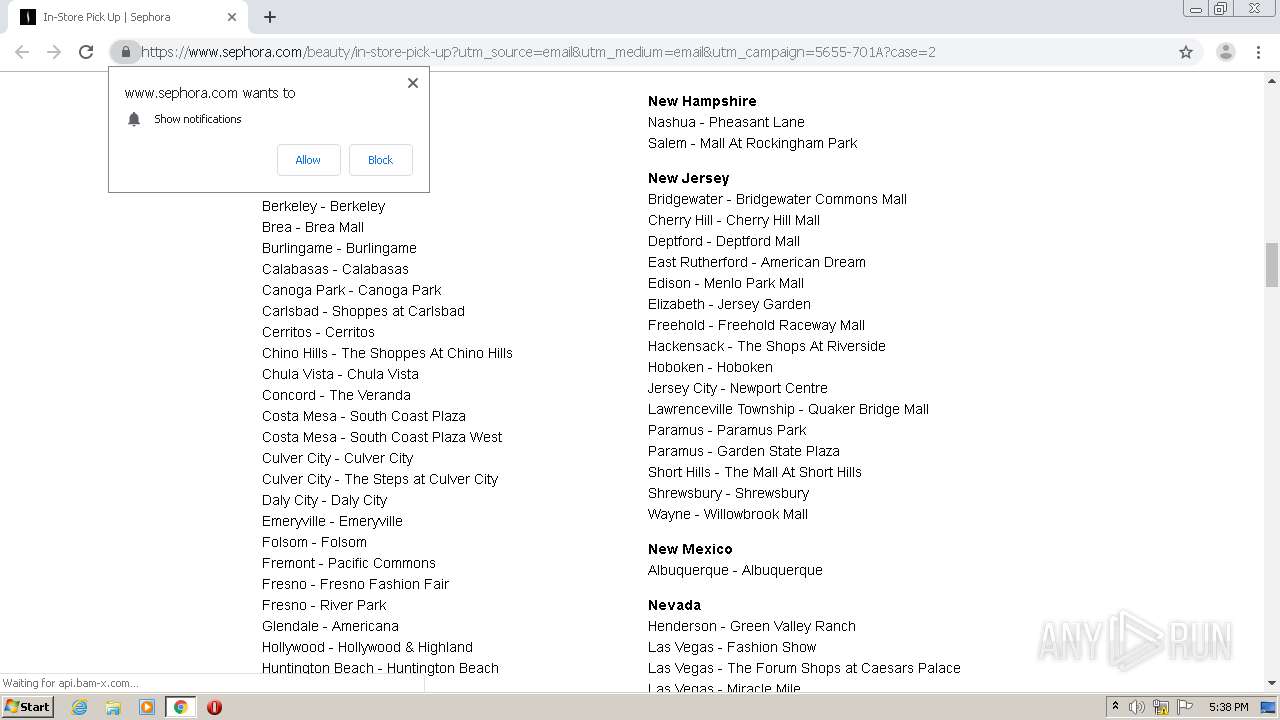
Task: Bookmark this page with star icon
Action: tap(1186, 52)
